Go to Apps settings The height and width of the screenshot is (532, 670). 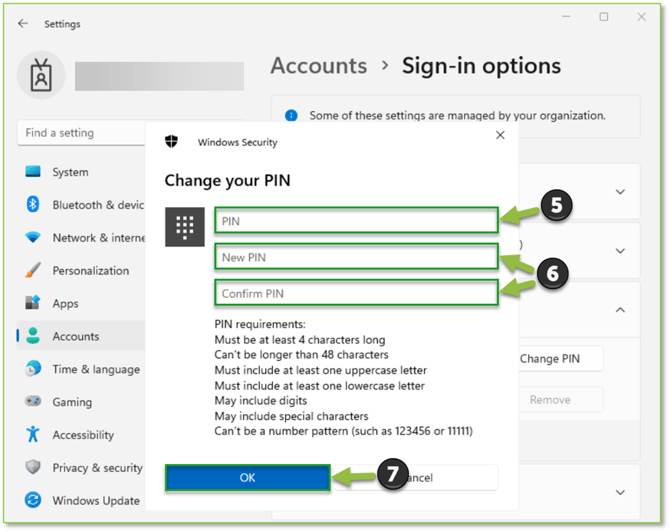coord(65,304)
